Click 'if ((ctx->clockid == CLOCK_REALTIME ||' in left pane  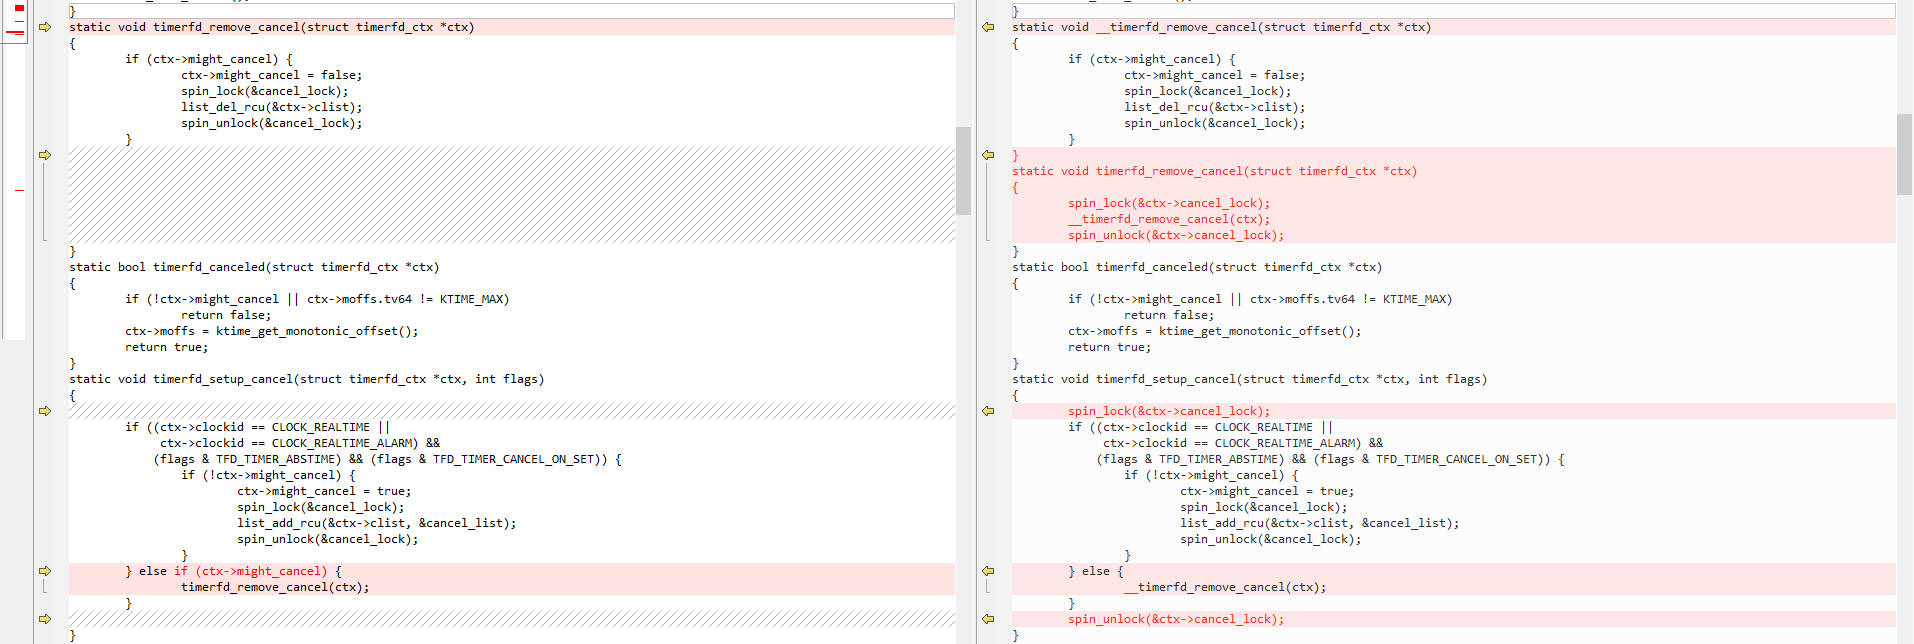tap(257, 427)
